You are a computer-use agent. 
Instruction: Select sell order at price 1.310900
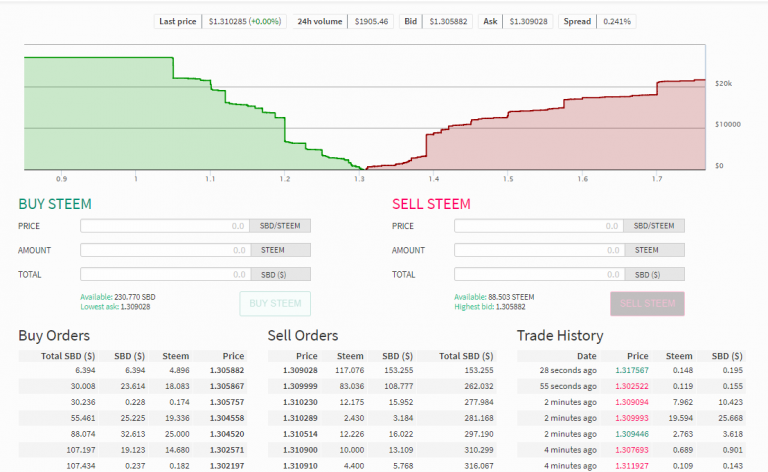(382, 449)
